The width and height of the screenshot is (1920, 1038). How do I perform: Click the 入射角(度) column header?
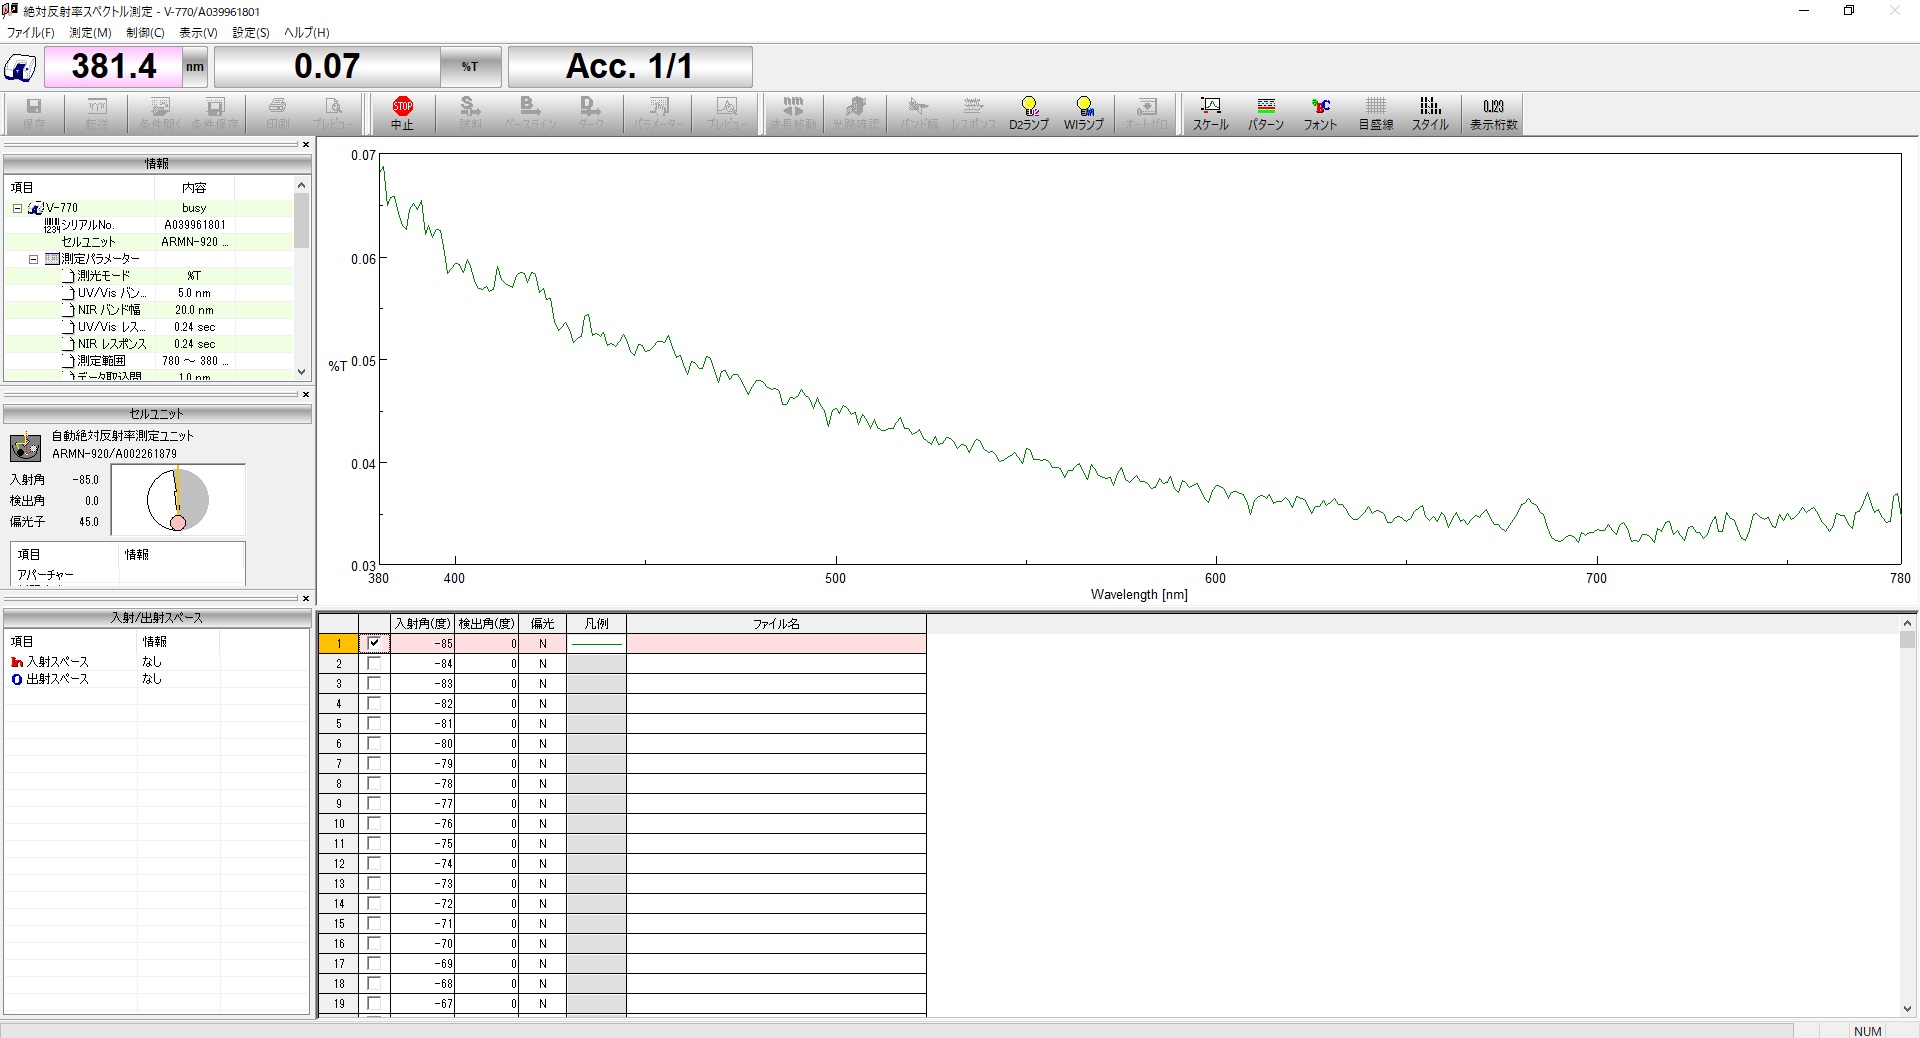[422, 623]
